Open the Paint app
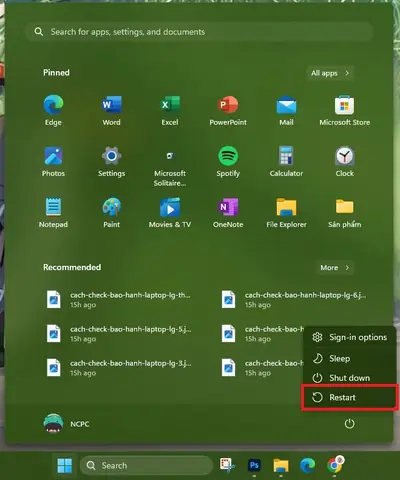This screenshot has width=400, height=480. click(x=111, y=213)
